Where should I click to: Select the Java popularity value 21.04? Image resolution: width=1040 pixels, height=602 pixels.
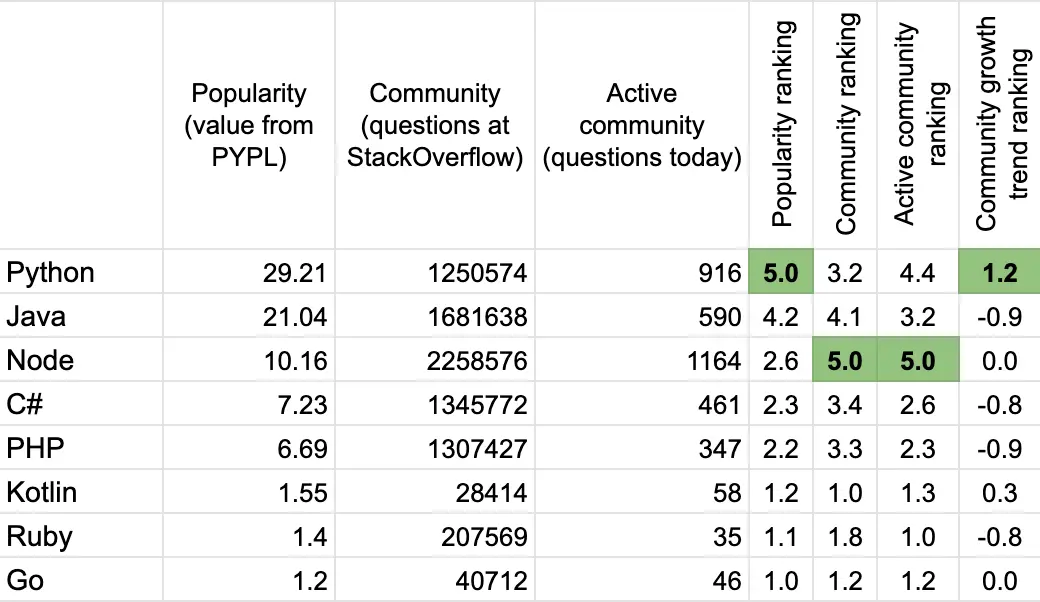294,316
